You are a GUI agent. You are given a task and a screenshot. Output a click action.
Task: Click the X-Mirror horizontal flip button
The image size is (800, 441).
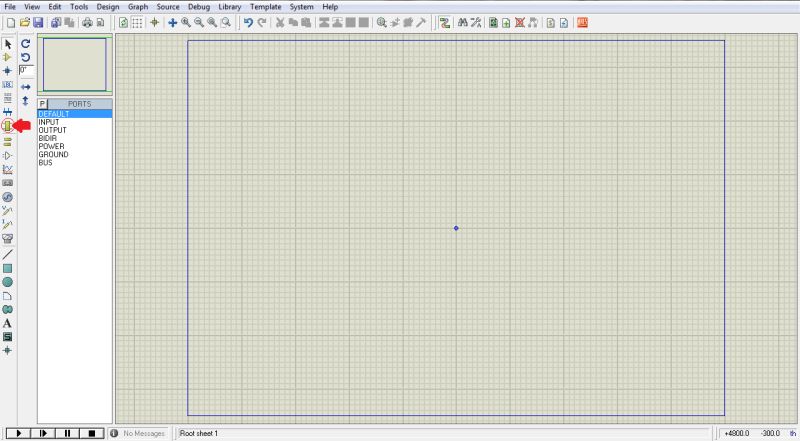26,87
